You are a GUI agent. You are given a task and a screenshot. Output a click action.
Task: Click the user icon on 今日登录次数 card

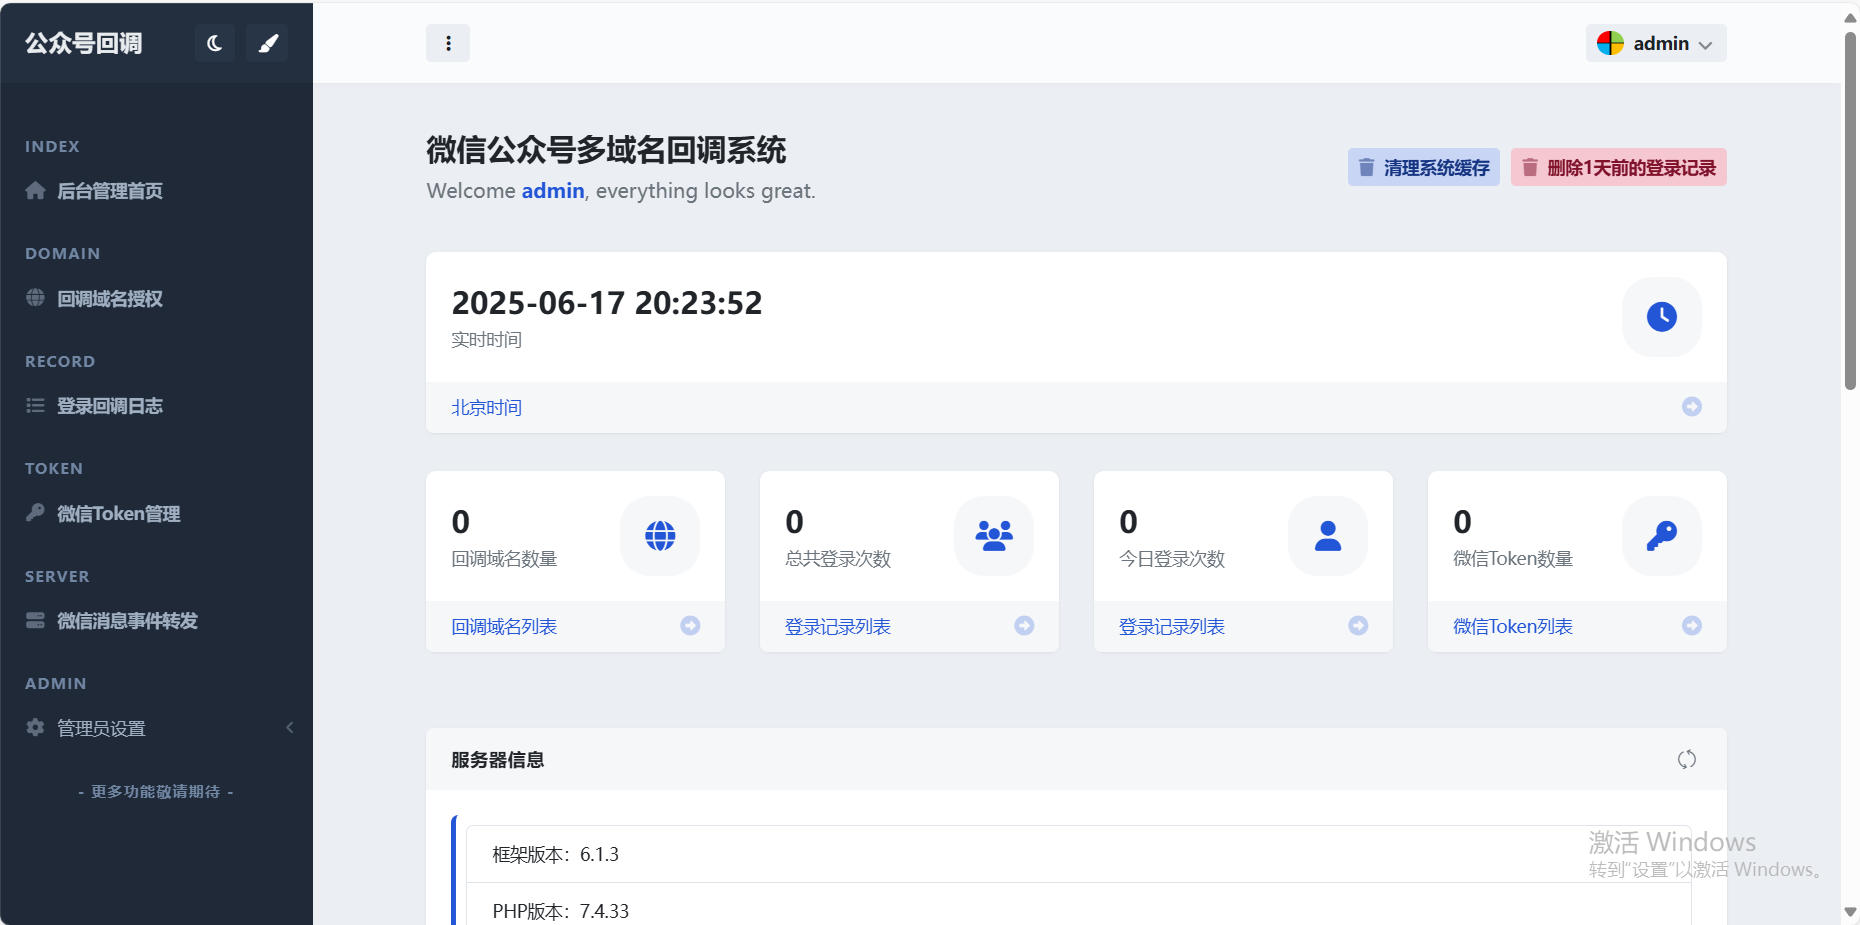pos(1328,536)
